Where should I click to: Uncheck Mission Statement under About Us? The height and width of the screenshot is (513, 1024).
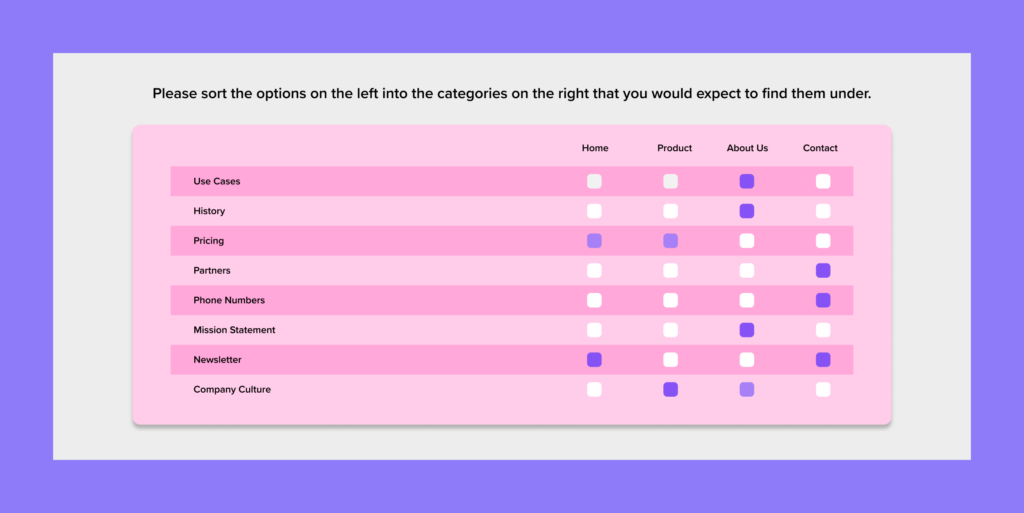(747, 330)
